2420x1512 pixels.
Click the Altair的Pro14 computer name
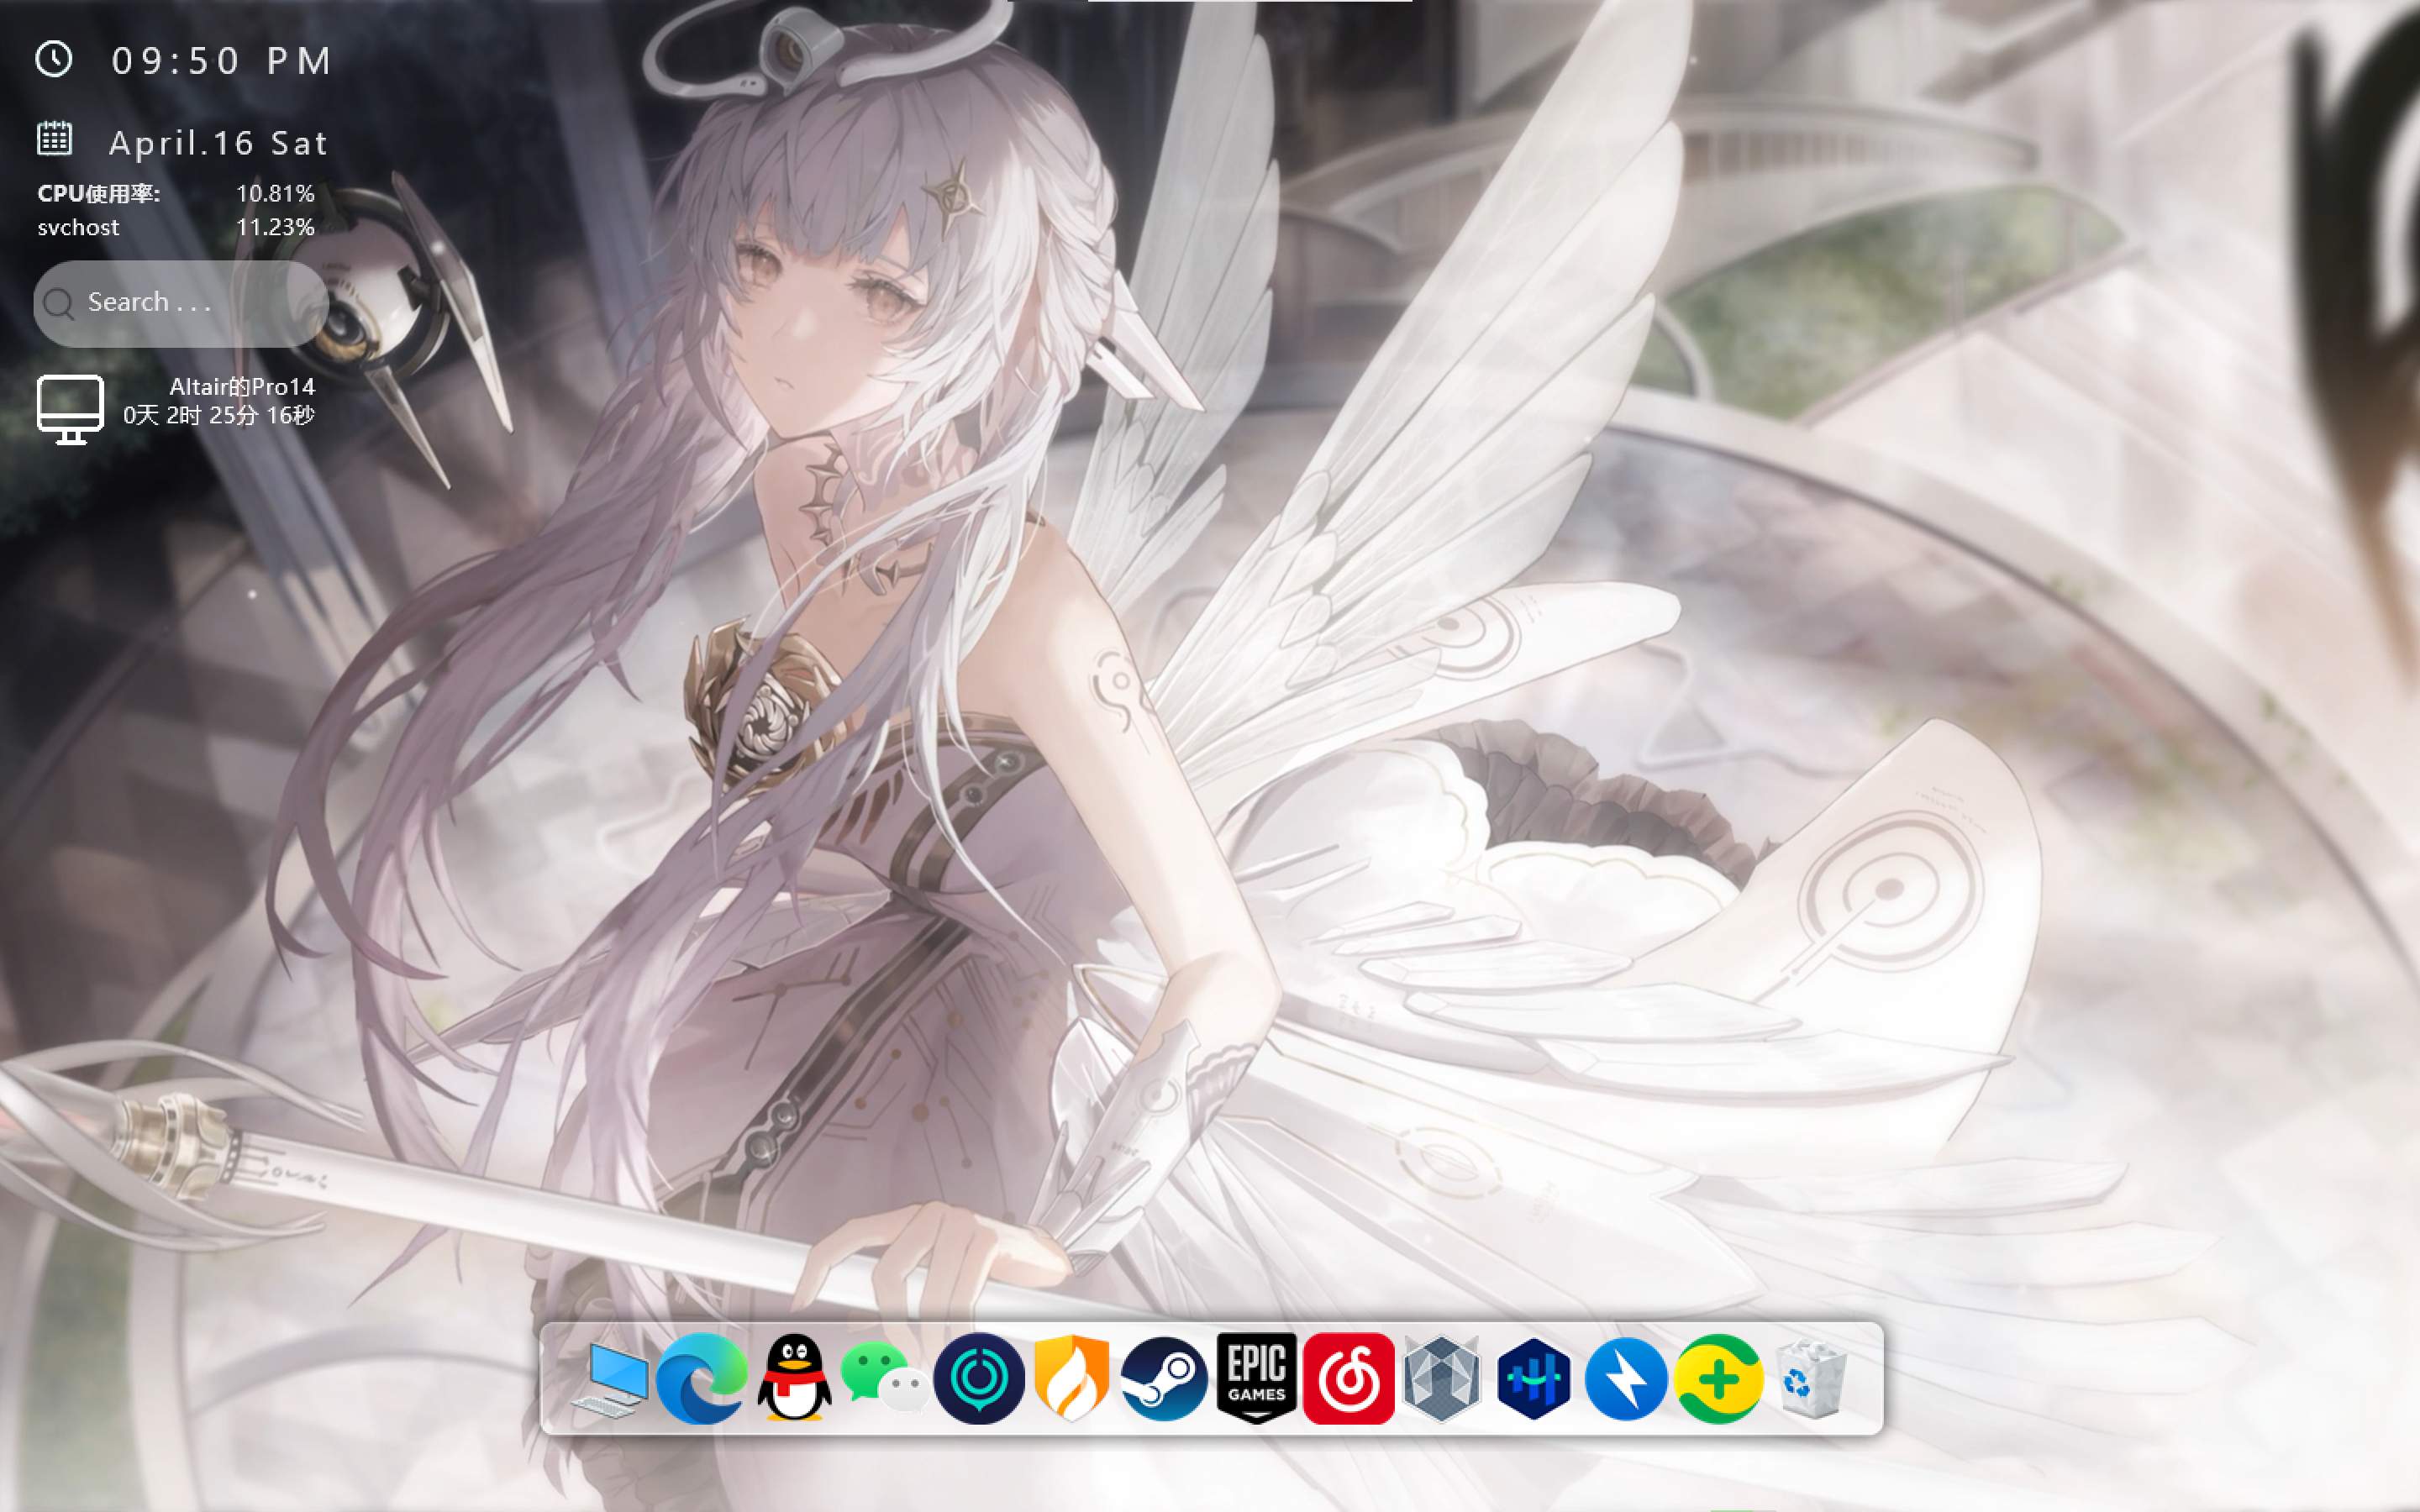coord(242,387)
